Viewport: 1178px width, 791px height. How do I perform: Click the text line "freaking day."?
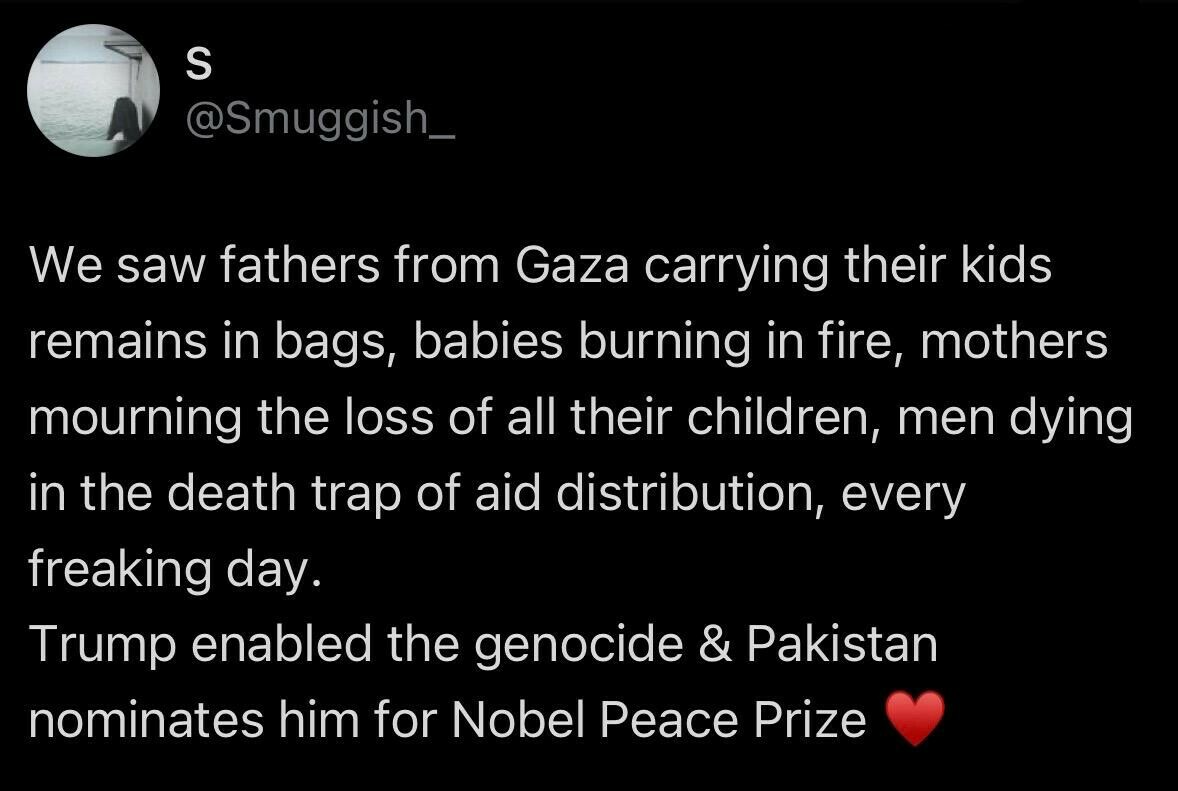[175, 569]
